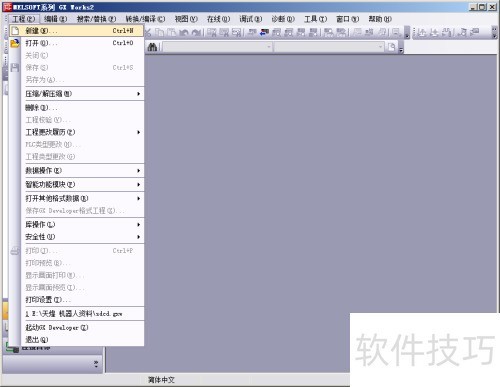This screenshot has height=387, width=500.
Task: Open the 工具 menu
Action: click(315, 19)
